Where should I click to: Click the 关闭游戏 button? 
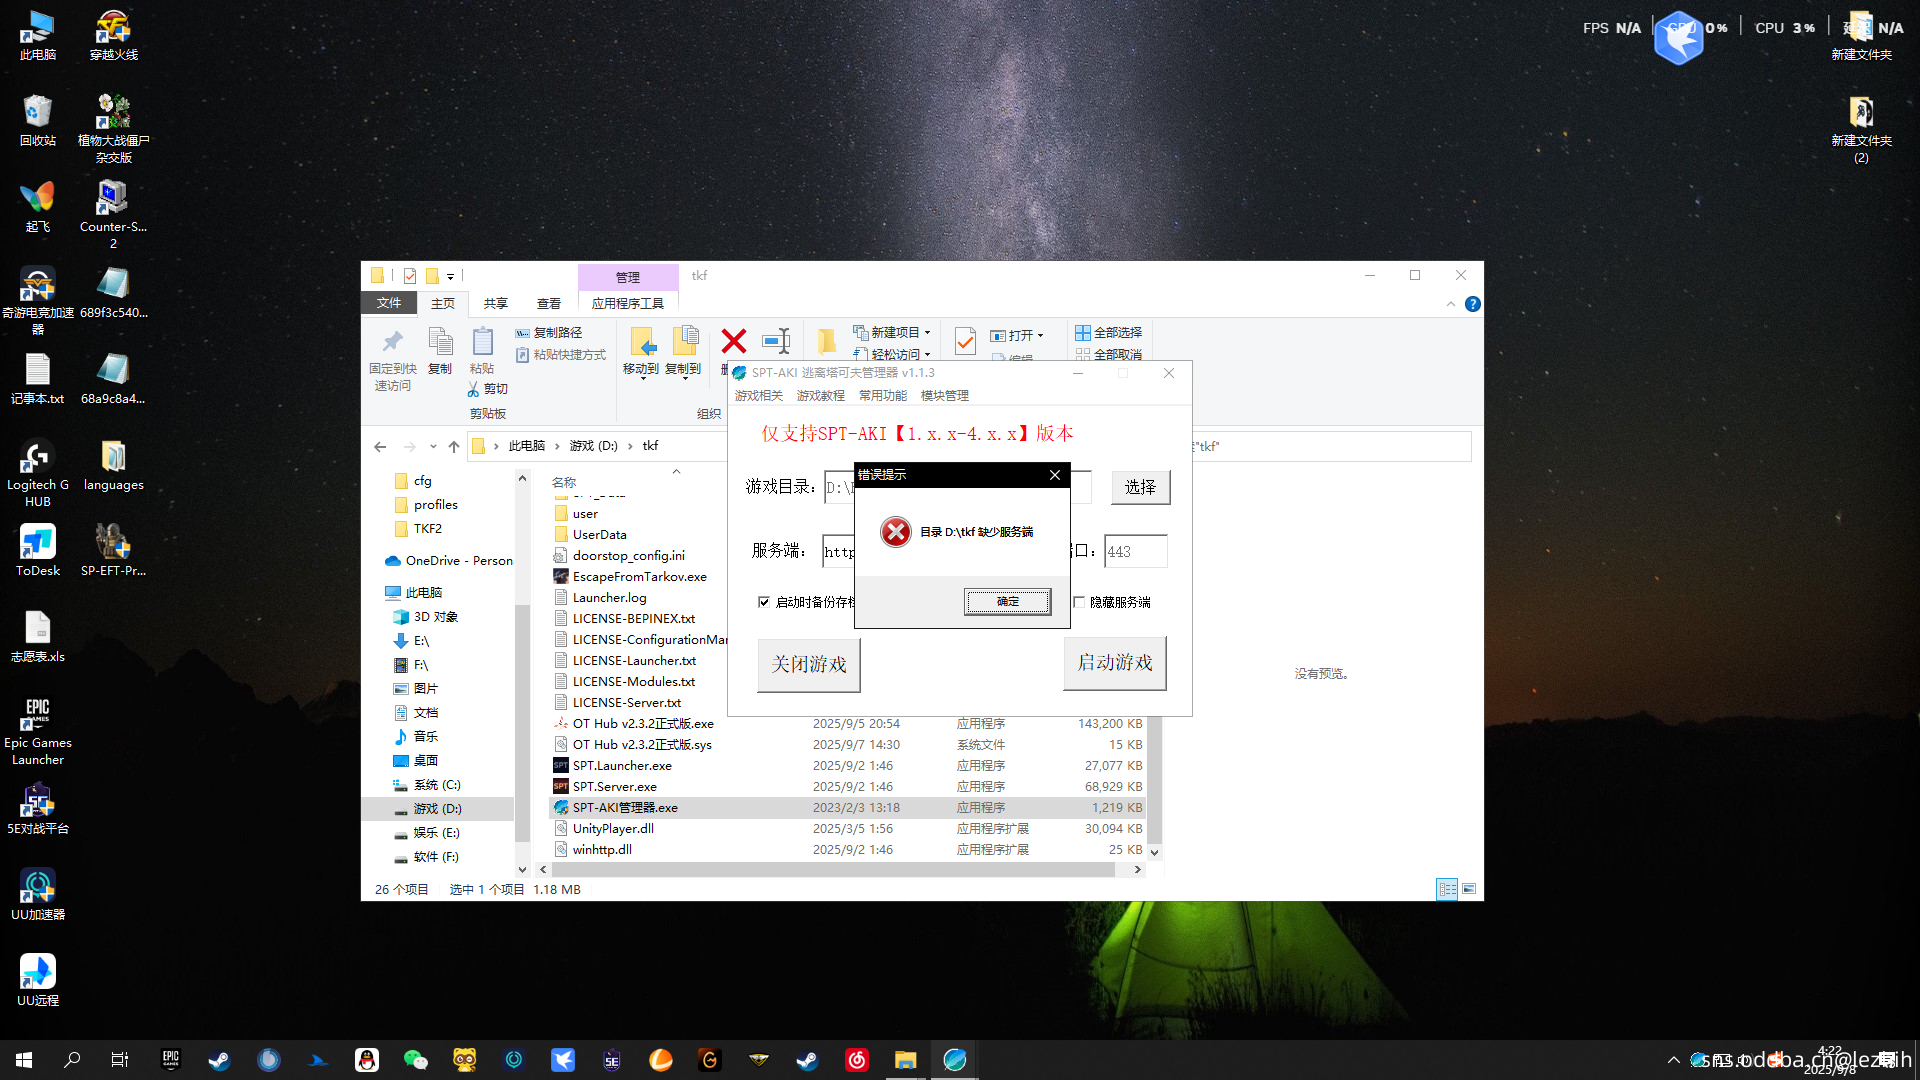[808, 664]
